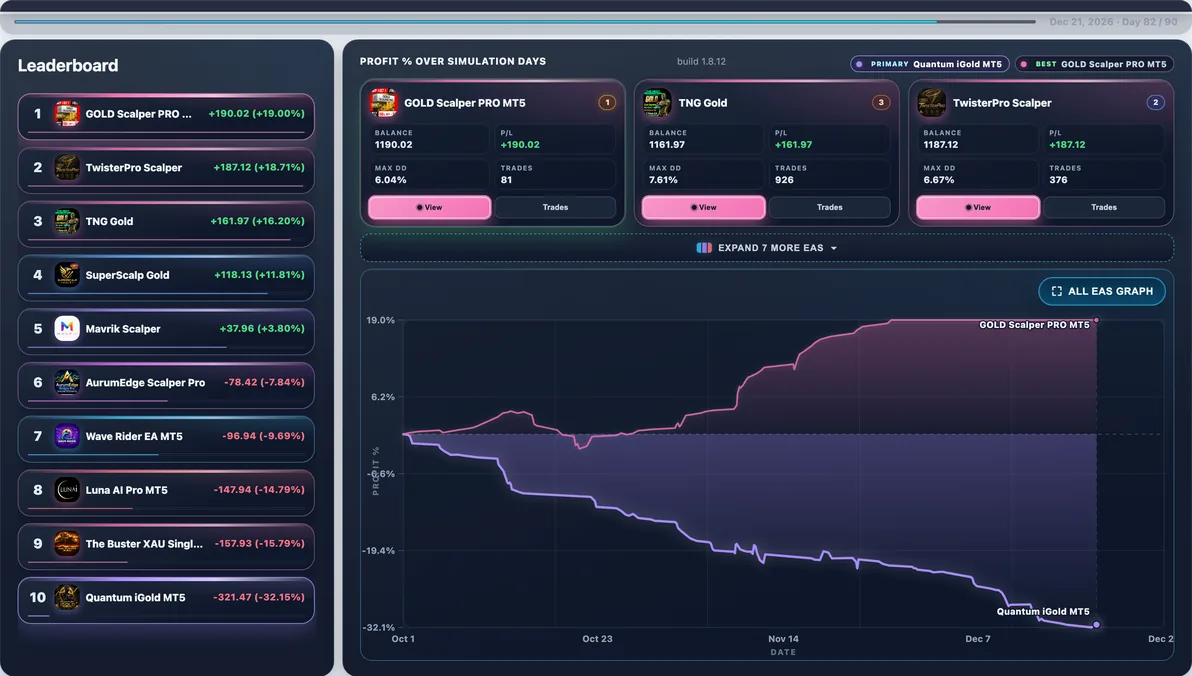Click the Quantum iGold MT5 chart label
This screenshot has width=1192, height=676.
click(1043, 611)
